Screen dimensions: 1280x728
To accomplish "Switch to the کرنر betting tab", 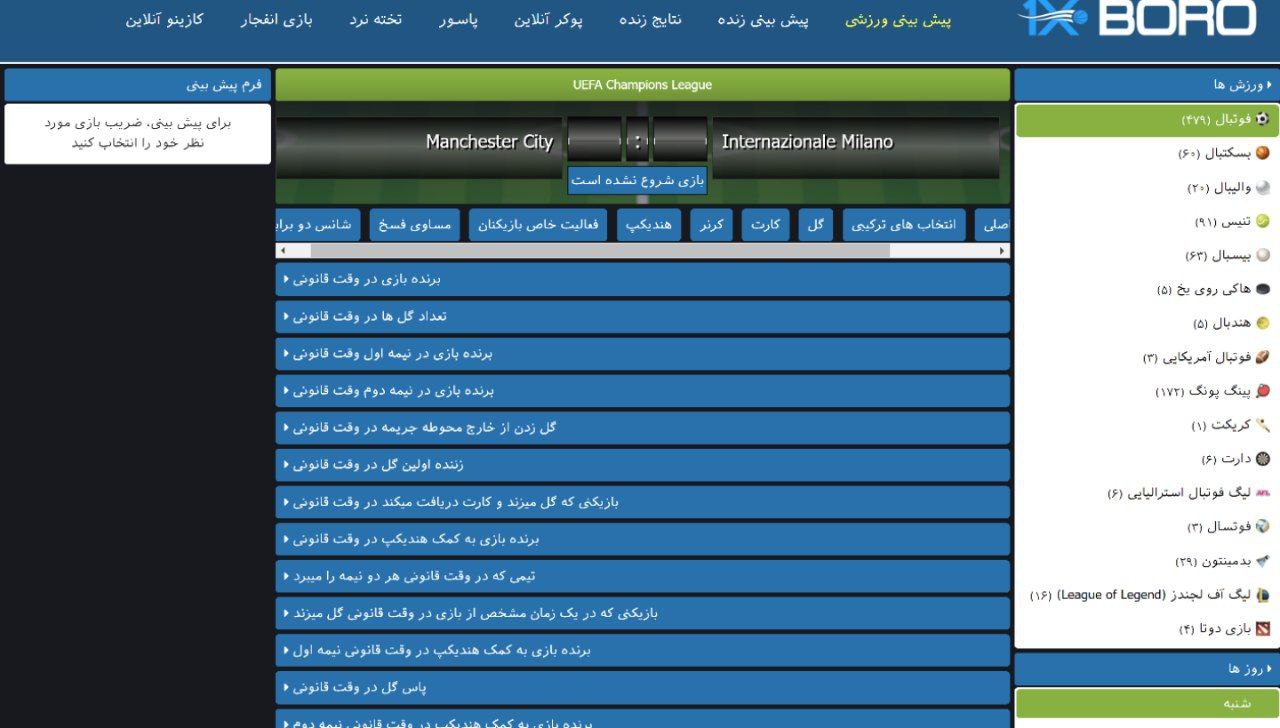I will coord(712,225).
